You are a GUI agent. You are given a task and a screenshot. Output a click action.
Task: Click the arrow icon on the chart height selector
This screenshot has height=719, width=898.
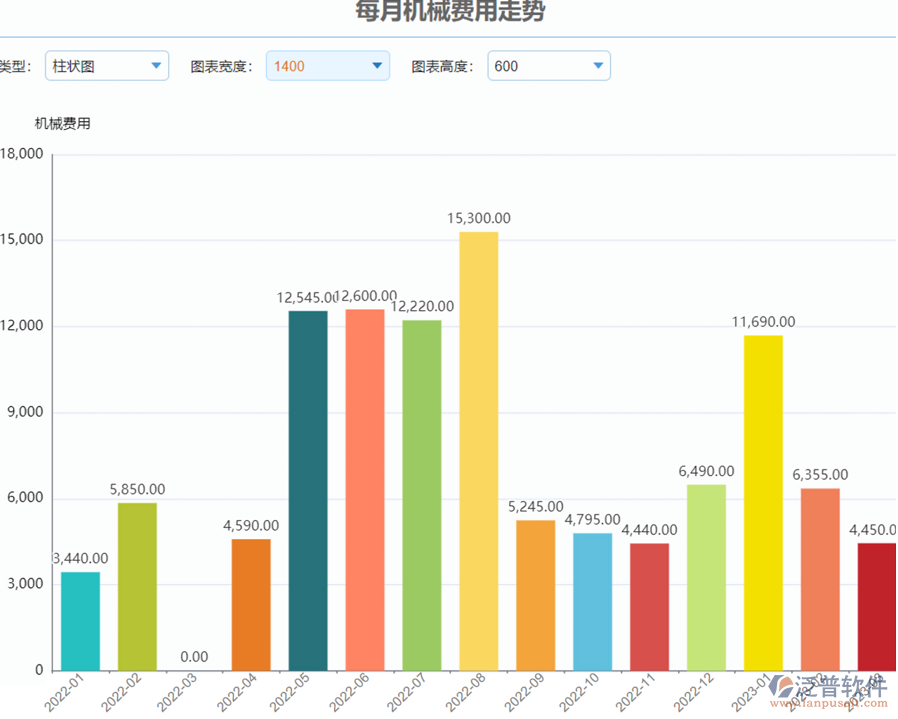click(597, 65)
